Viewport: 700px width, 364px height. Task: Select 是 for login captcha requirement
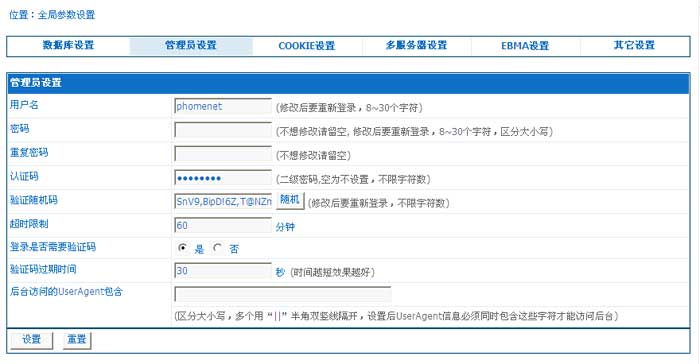click(182, 247)
